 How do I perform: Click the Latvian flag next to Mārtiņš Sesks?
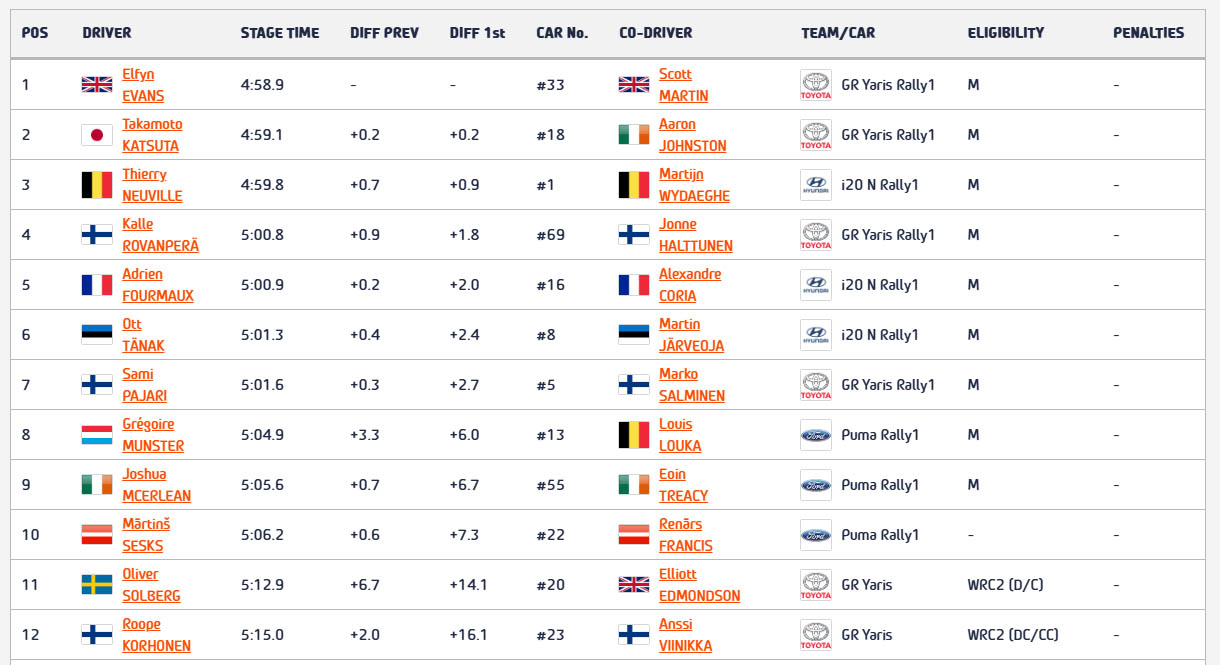[97, 535]
